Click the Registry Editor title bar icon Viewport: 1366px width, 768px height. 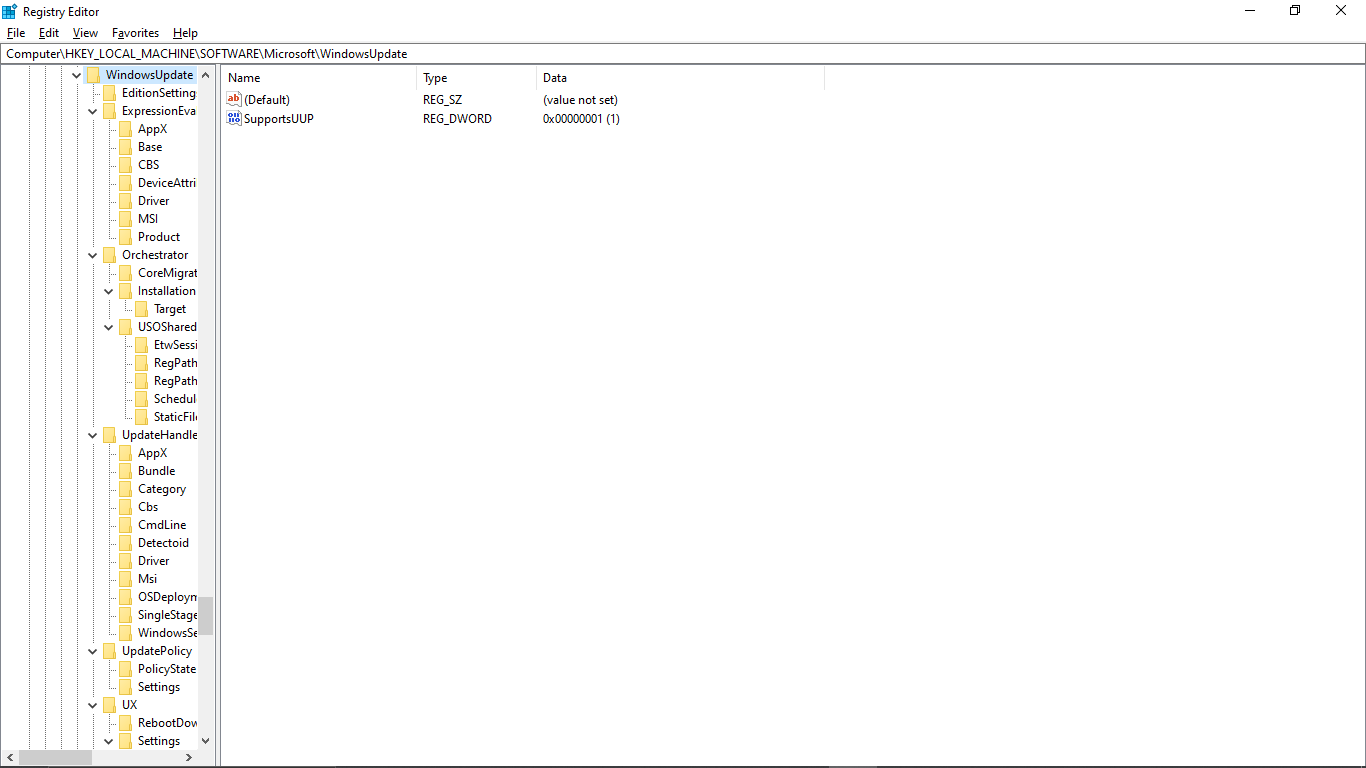coord(9,11)
